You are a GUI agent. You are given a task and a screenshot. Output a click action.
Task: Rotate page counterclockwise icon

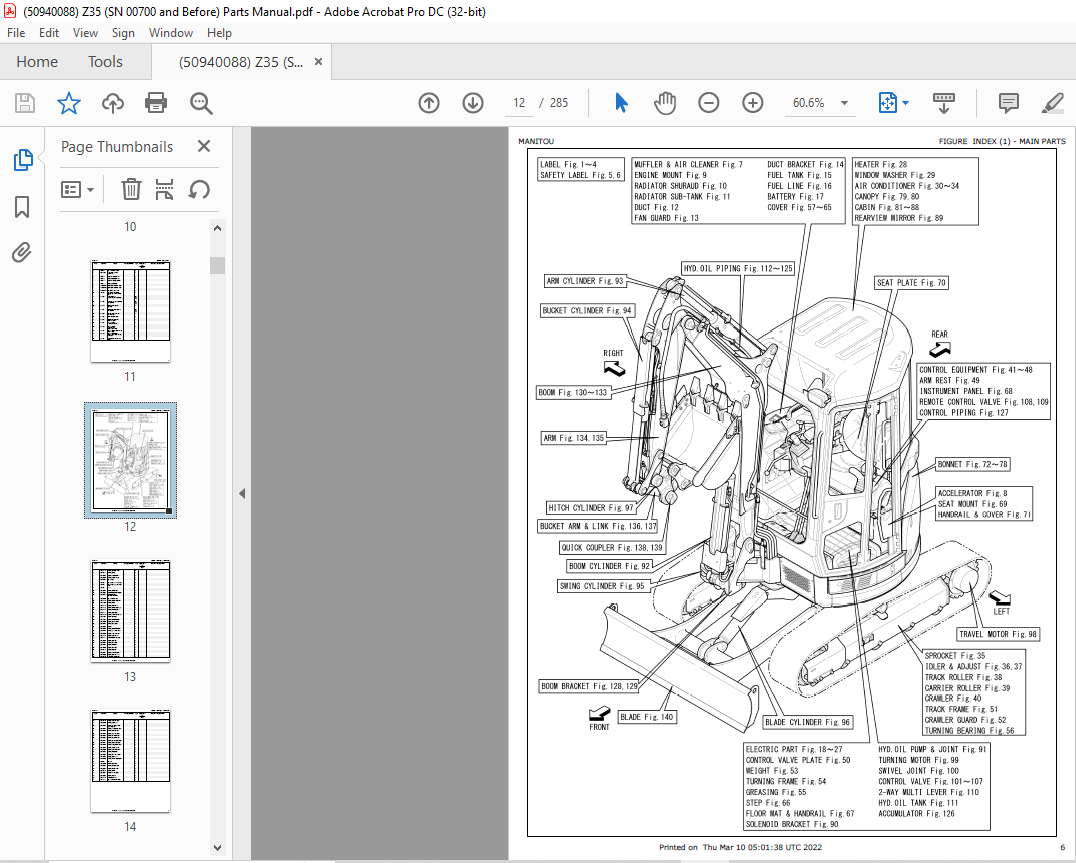pos(199,189)
